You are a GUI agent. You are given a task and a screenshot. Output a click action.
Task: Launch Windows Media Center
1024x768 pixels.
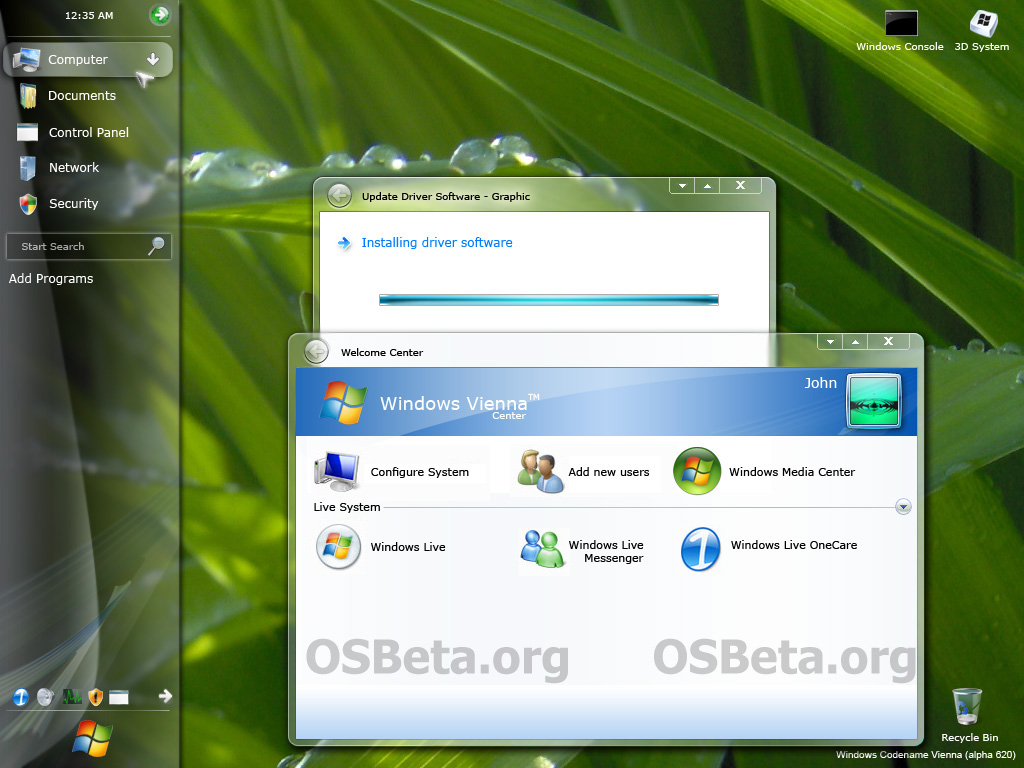pyautogui.click(x=697, y=471)
